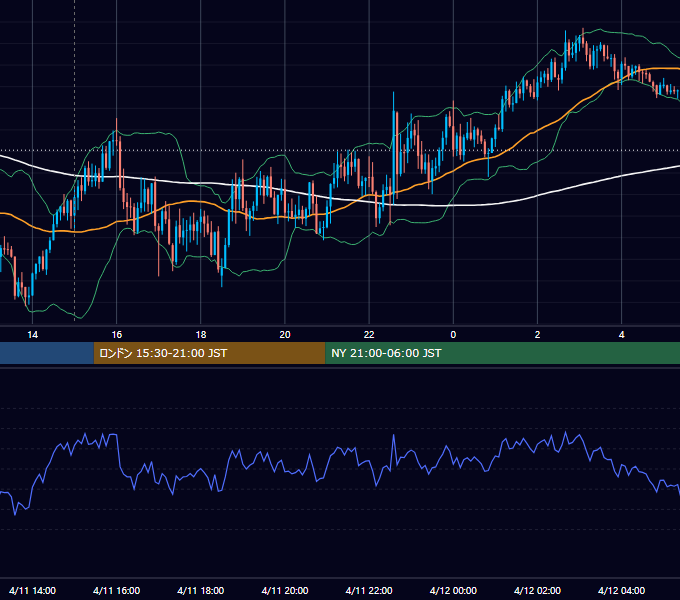
Task: Click the NY 21:00-06:00 JST session bar
Action: click(503, 353)
